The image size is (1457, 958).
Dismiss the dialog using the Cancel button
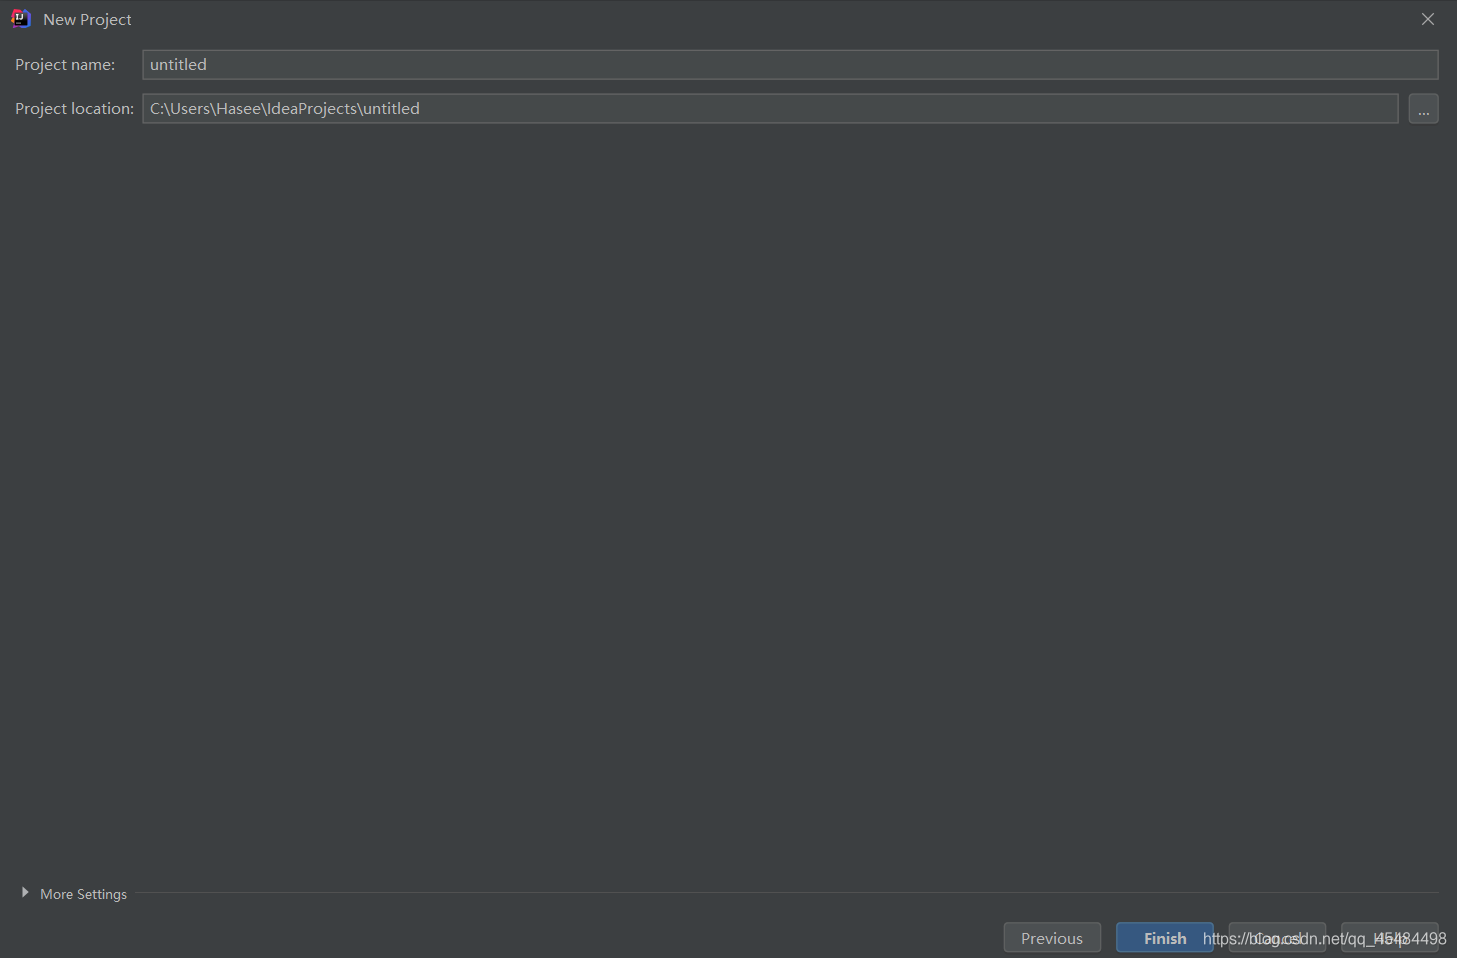(1277, 937)
